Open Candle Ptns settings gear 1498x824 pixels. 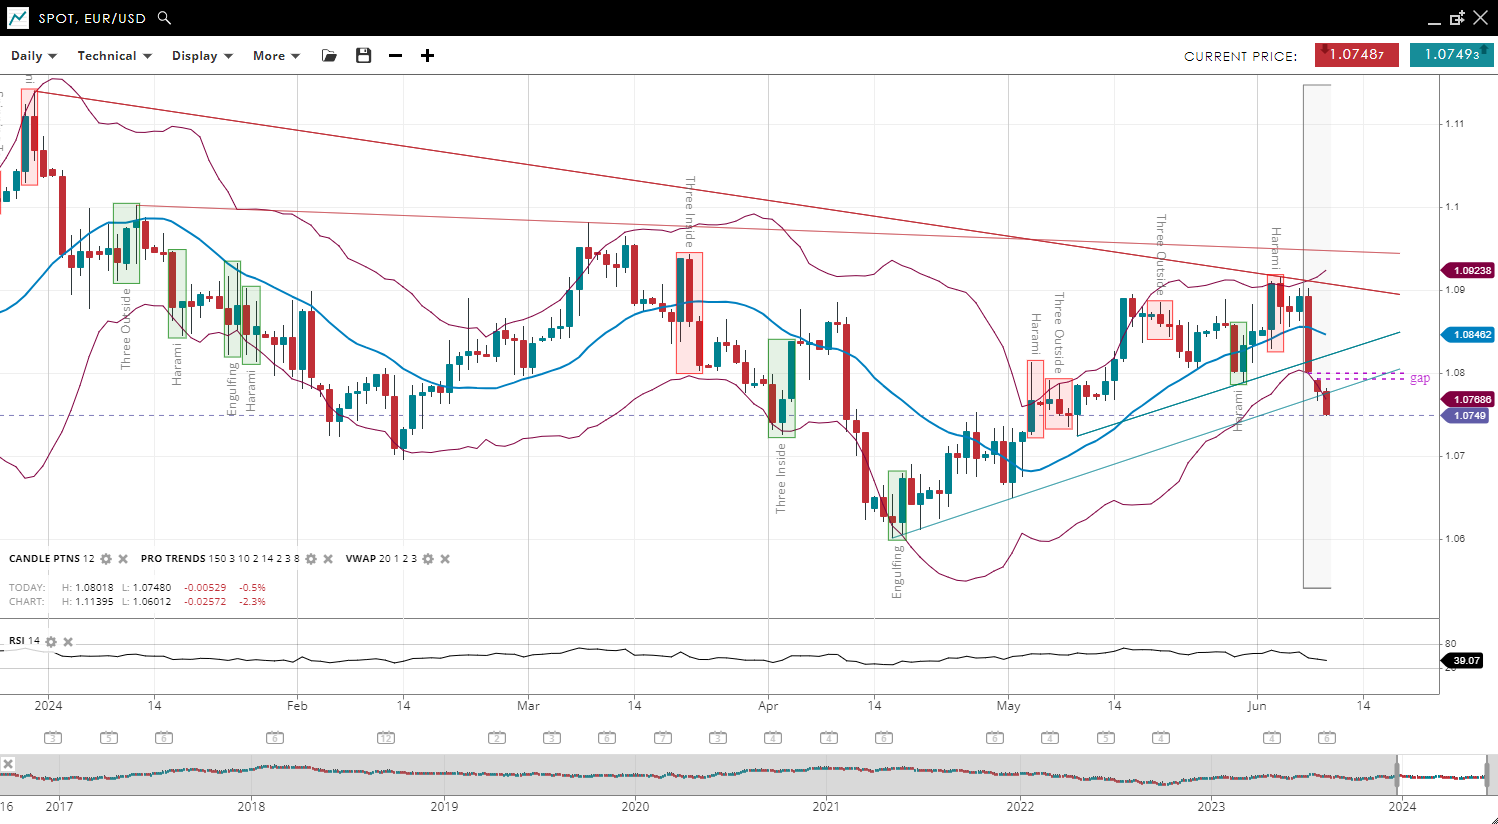click(106, 559)
